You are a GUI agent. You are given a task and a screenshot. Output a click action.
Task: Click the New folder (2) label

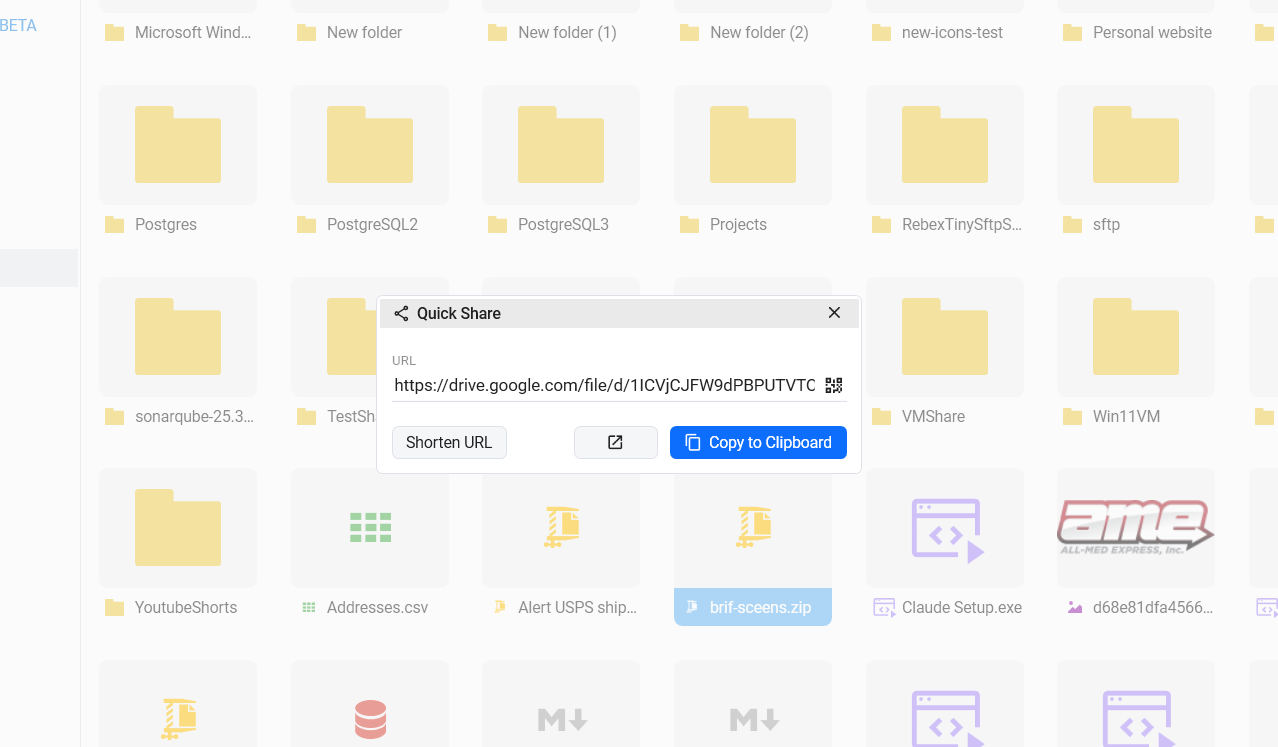click(x=759, y=32)
